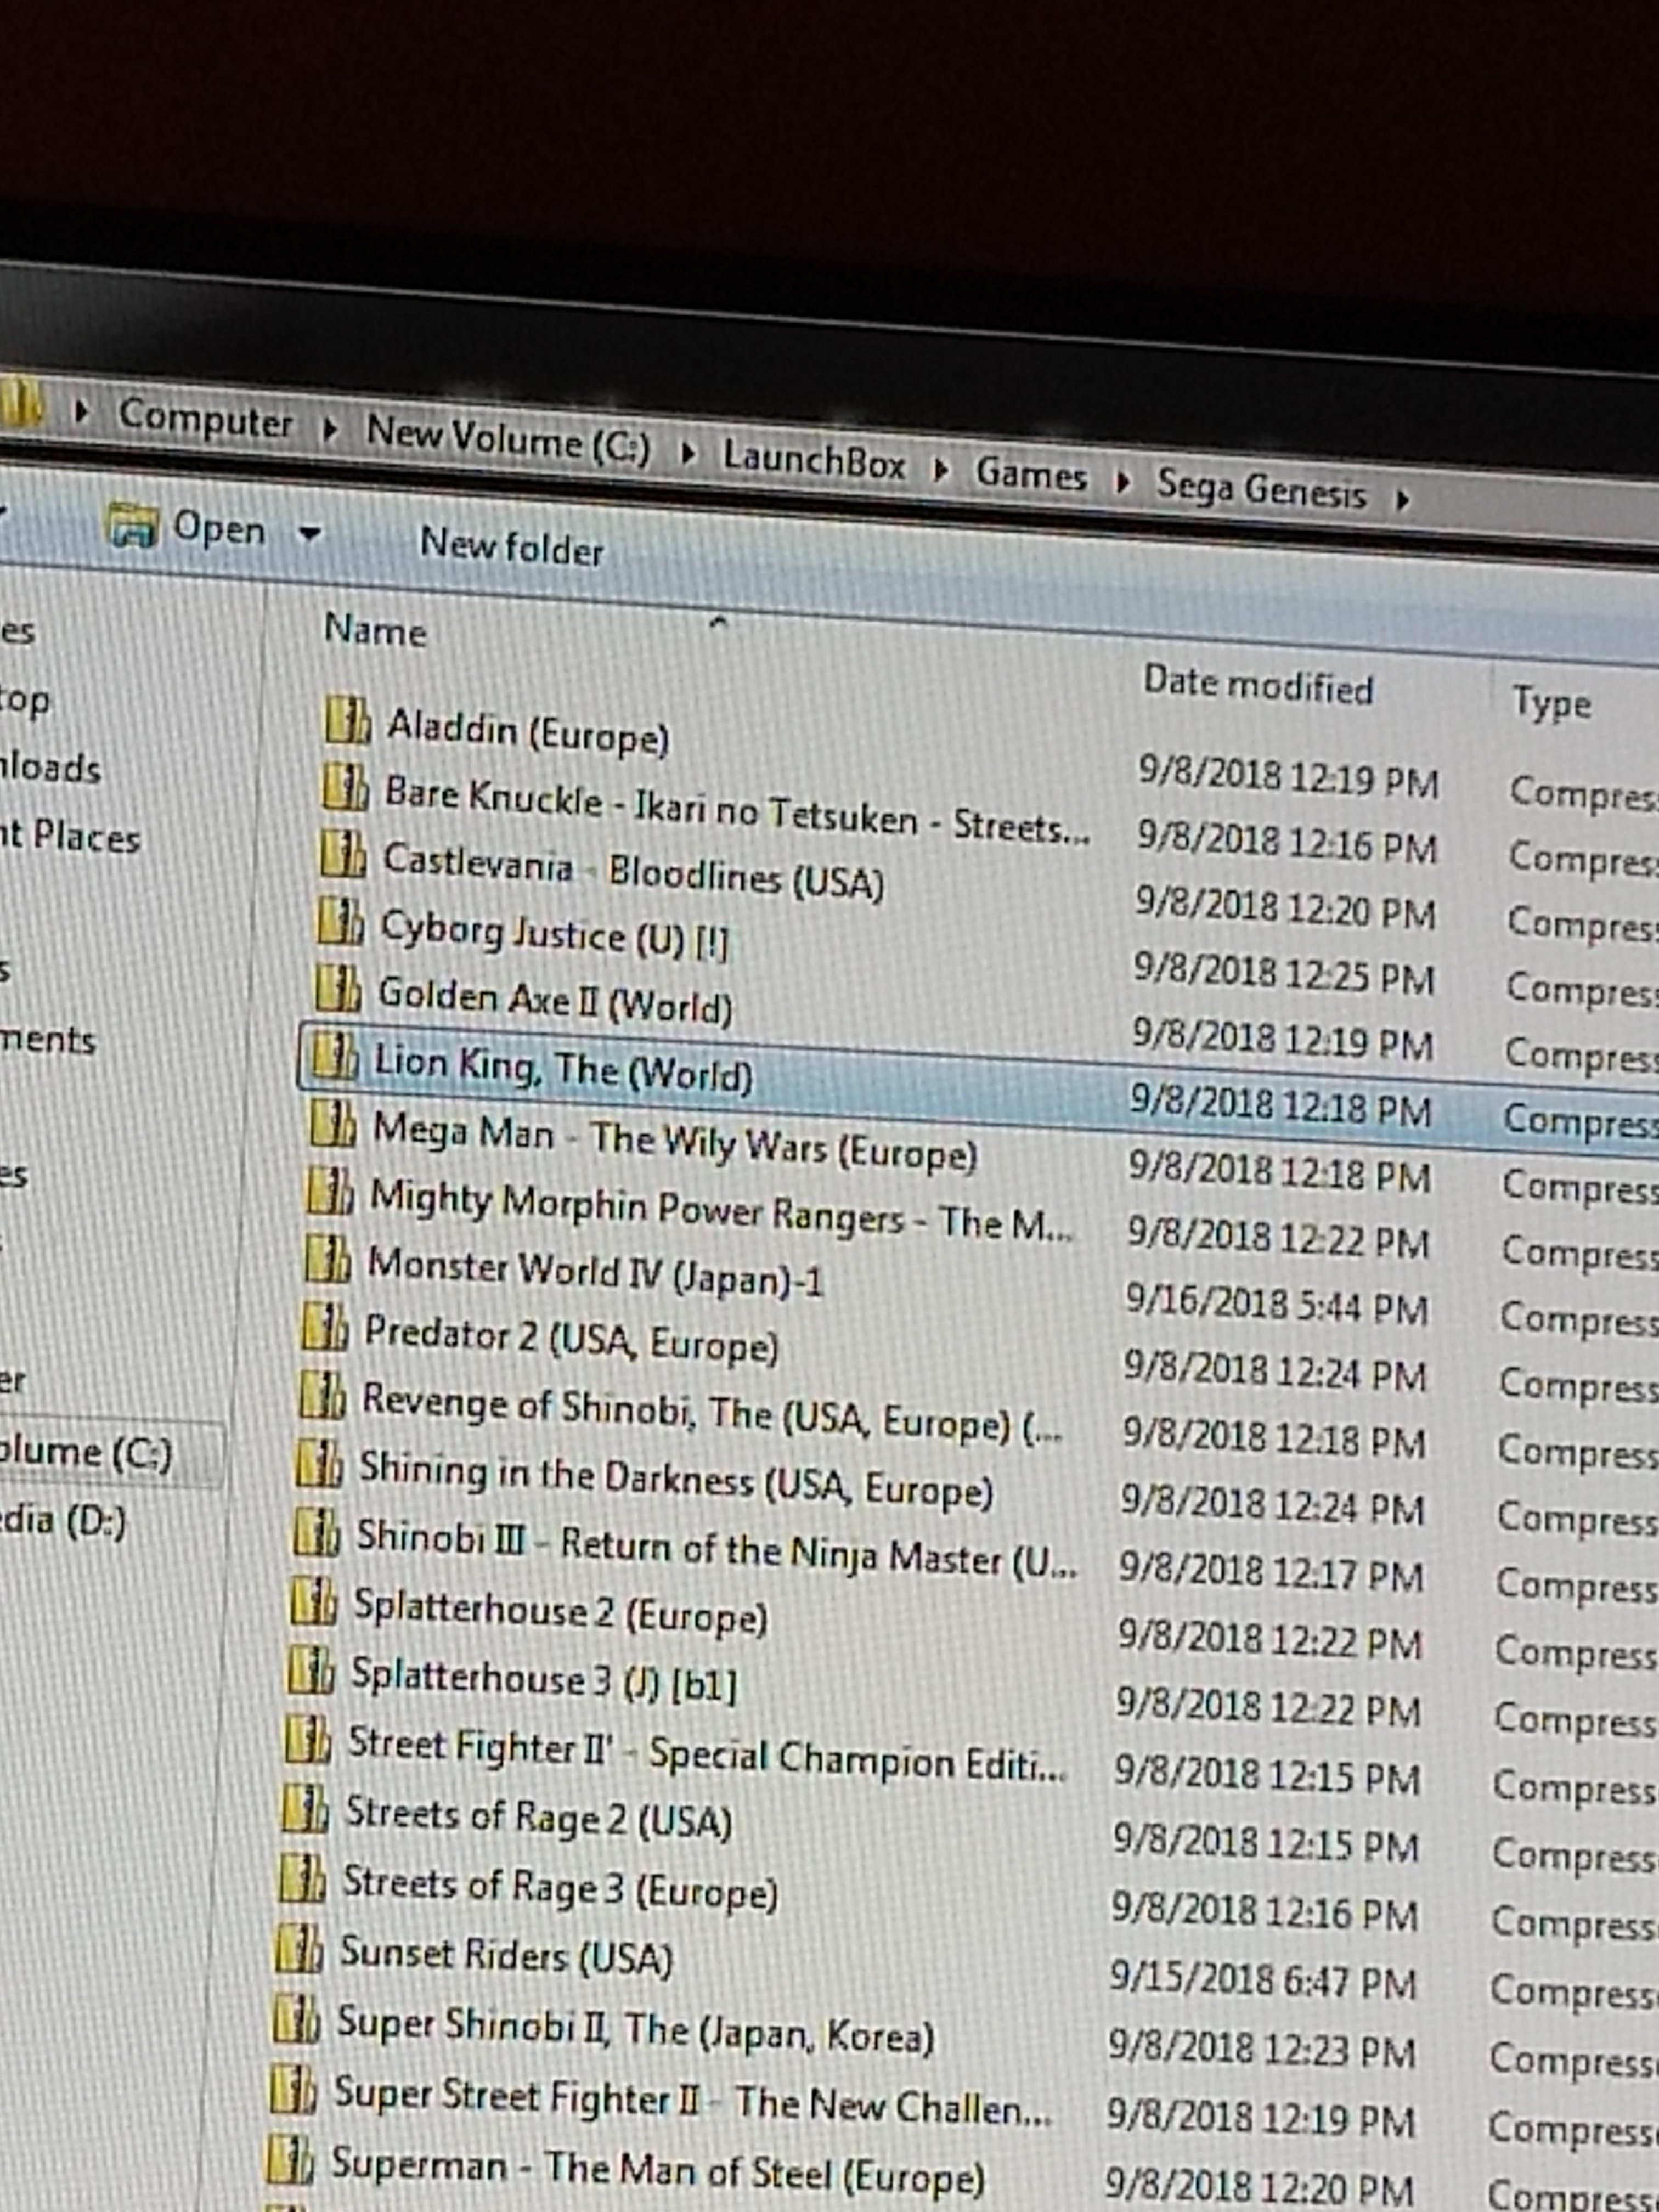
Task: Click the Super Shinobi II zip icon
Action: (296, 2019)
